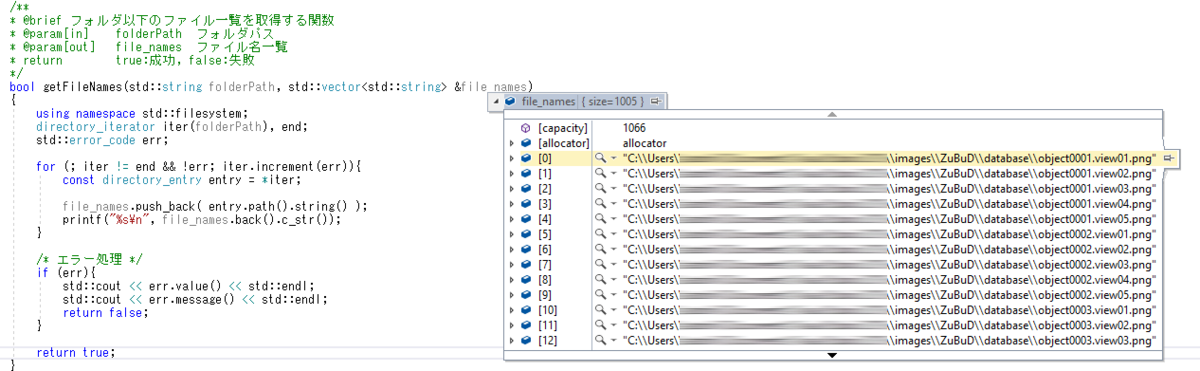This screenshot has height=371, width=1200.
Task: Open text visualizer magnifier for element [10]
Action: pyautogui.click(x=600, y=309)
